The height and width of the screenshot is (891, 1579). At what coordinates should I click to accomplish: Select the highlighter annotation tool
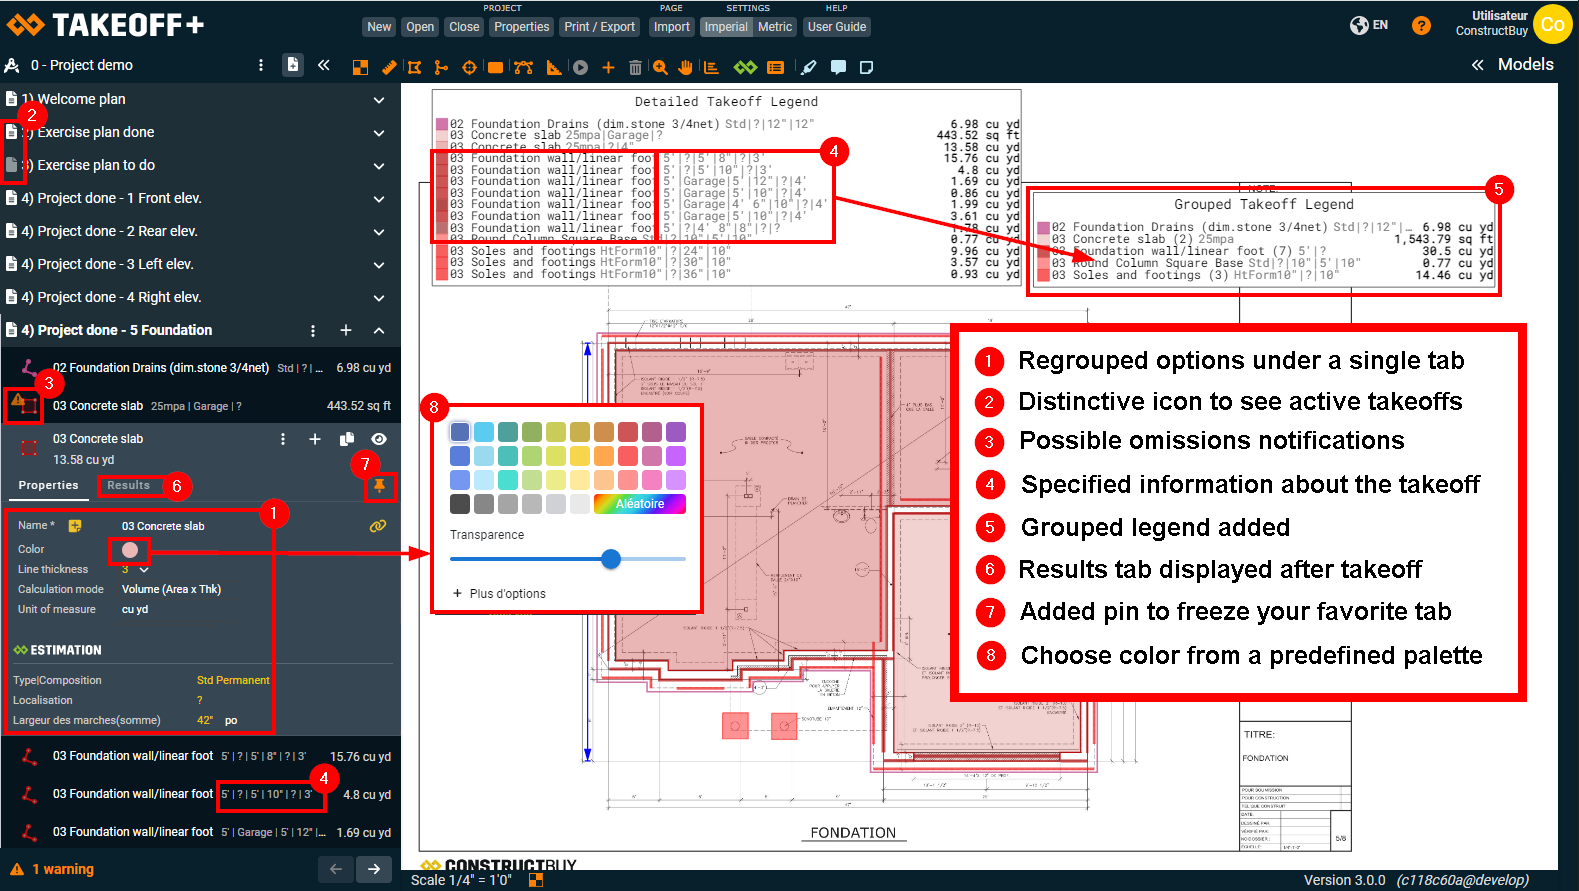(x=809, y=67)
